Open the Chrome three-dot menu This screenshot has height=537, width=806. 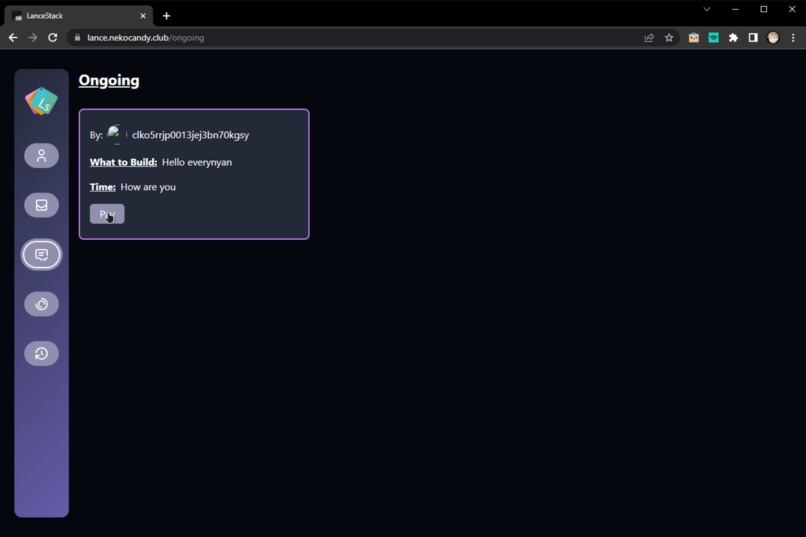tap(793, 38)
